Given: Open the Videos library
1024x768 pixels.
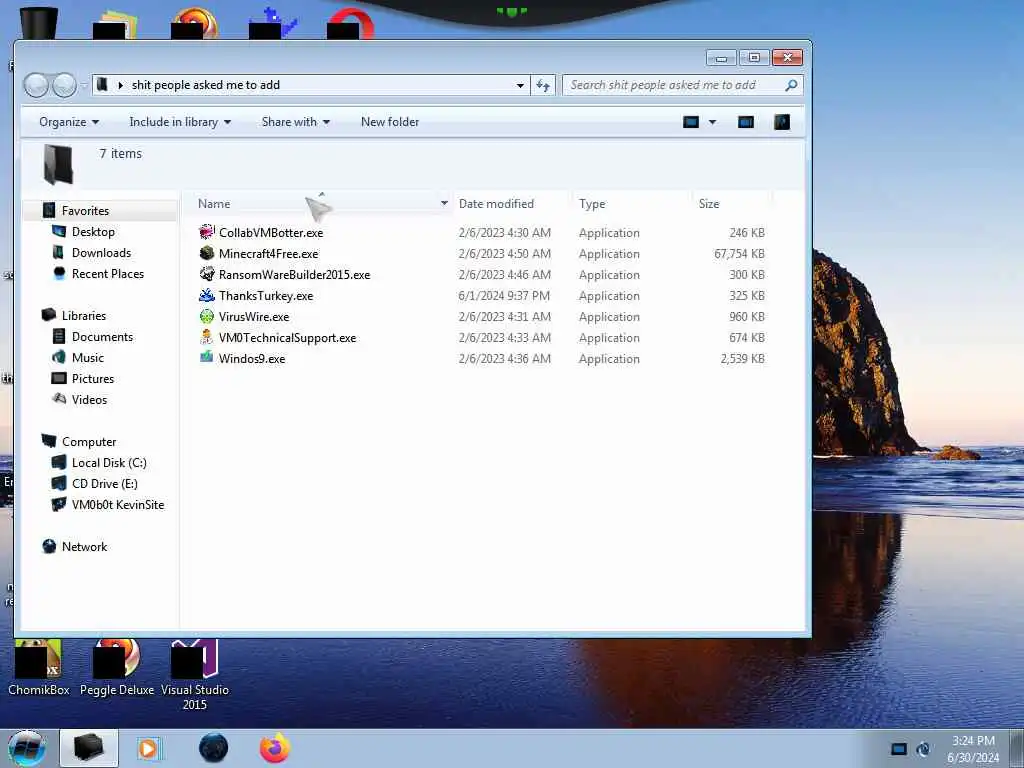Looking at the screenshot, I should tap(89, 400).
